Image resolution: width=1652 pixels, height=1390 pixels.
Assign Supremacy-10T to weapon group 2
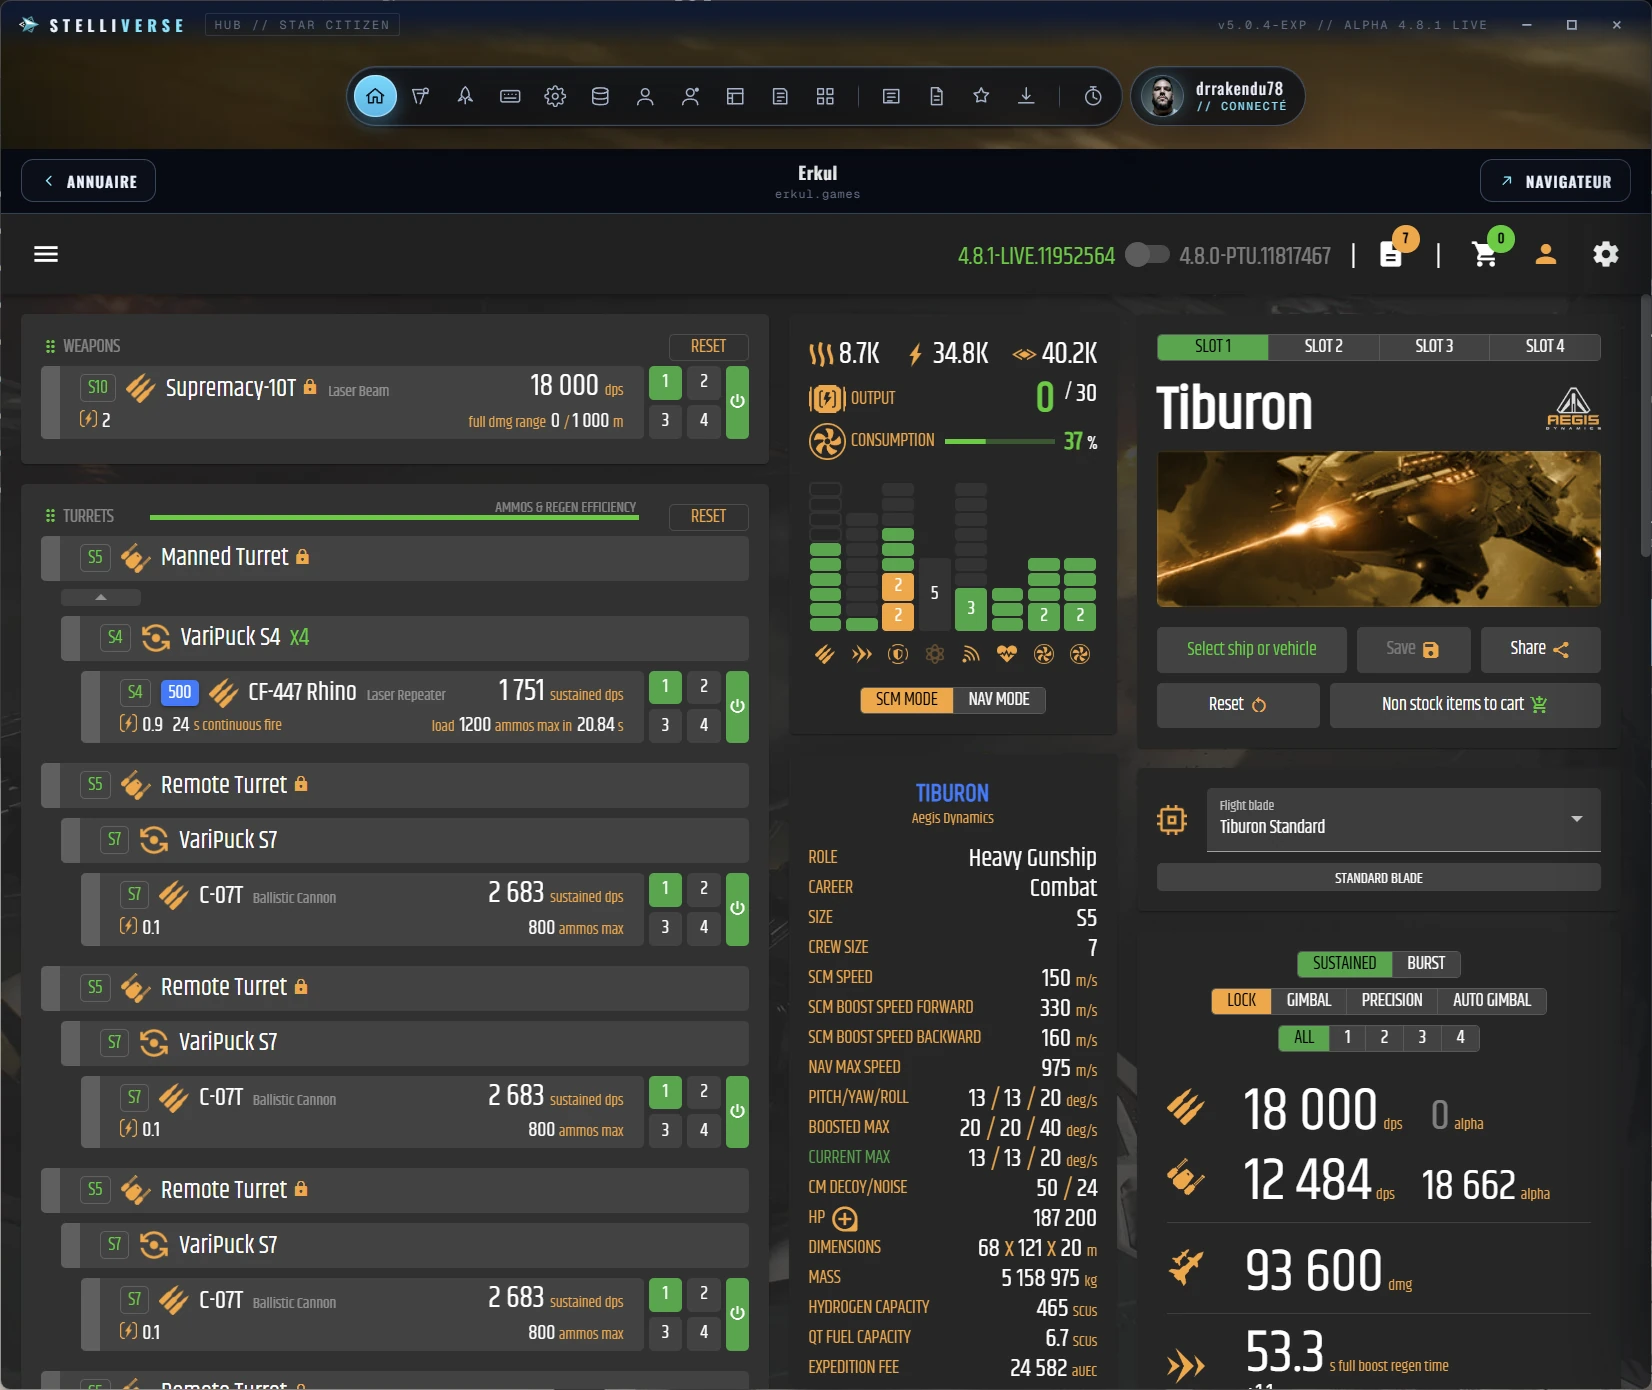point(704,382)
